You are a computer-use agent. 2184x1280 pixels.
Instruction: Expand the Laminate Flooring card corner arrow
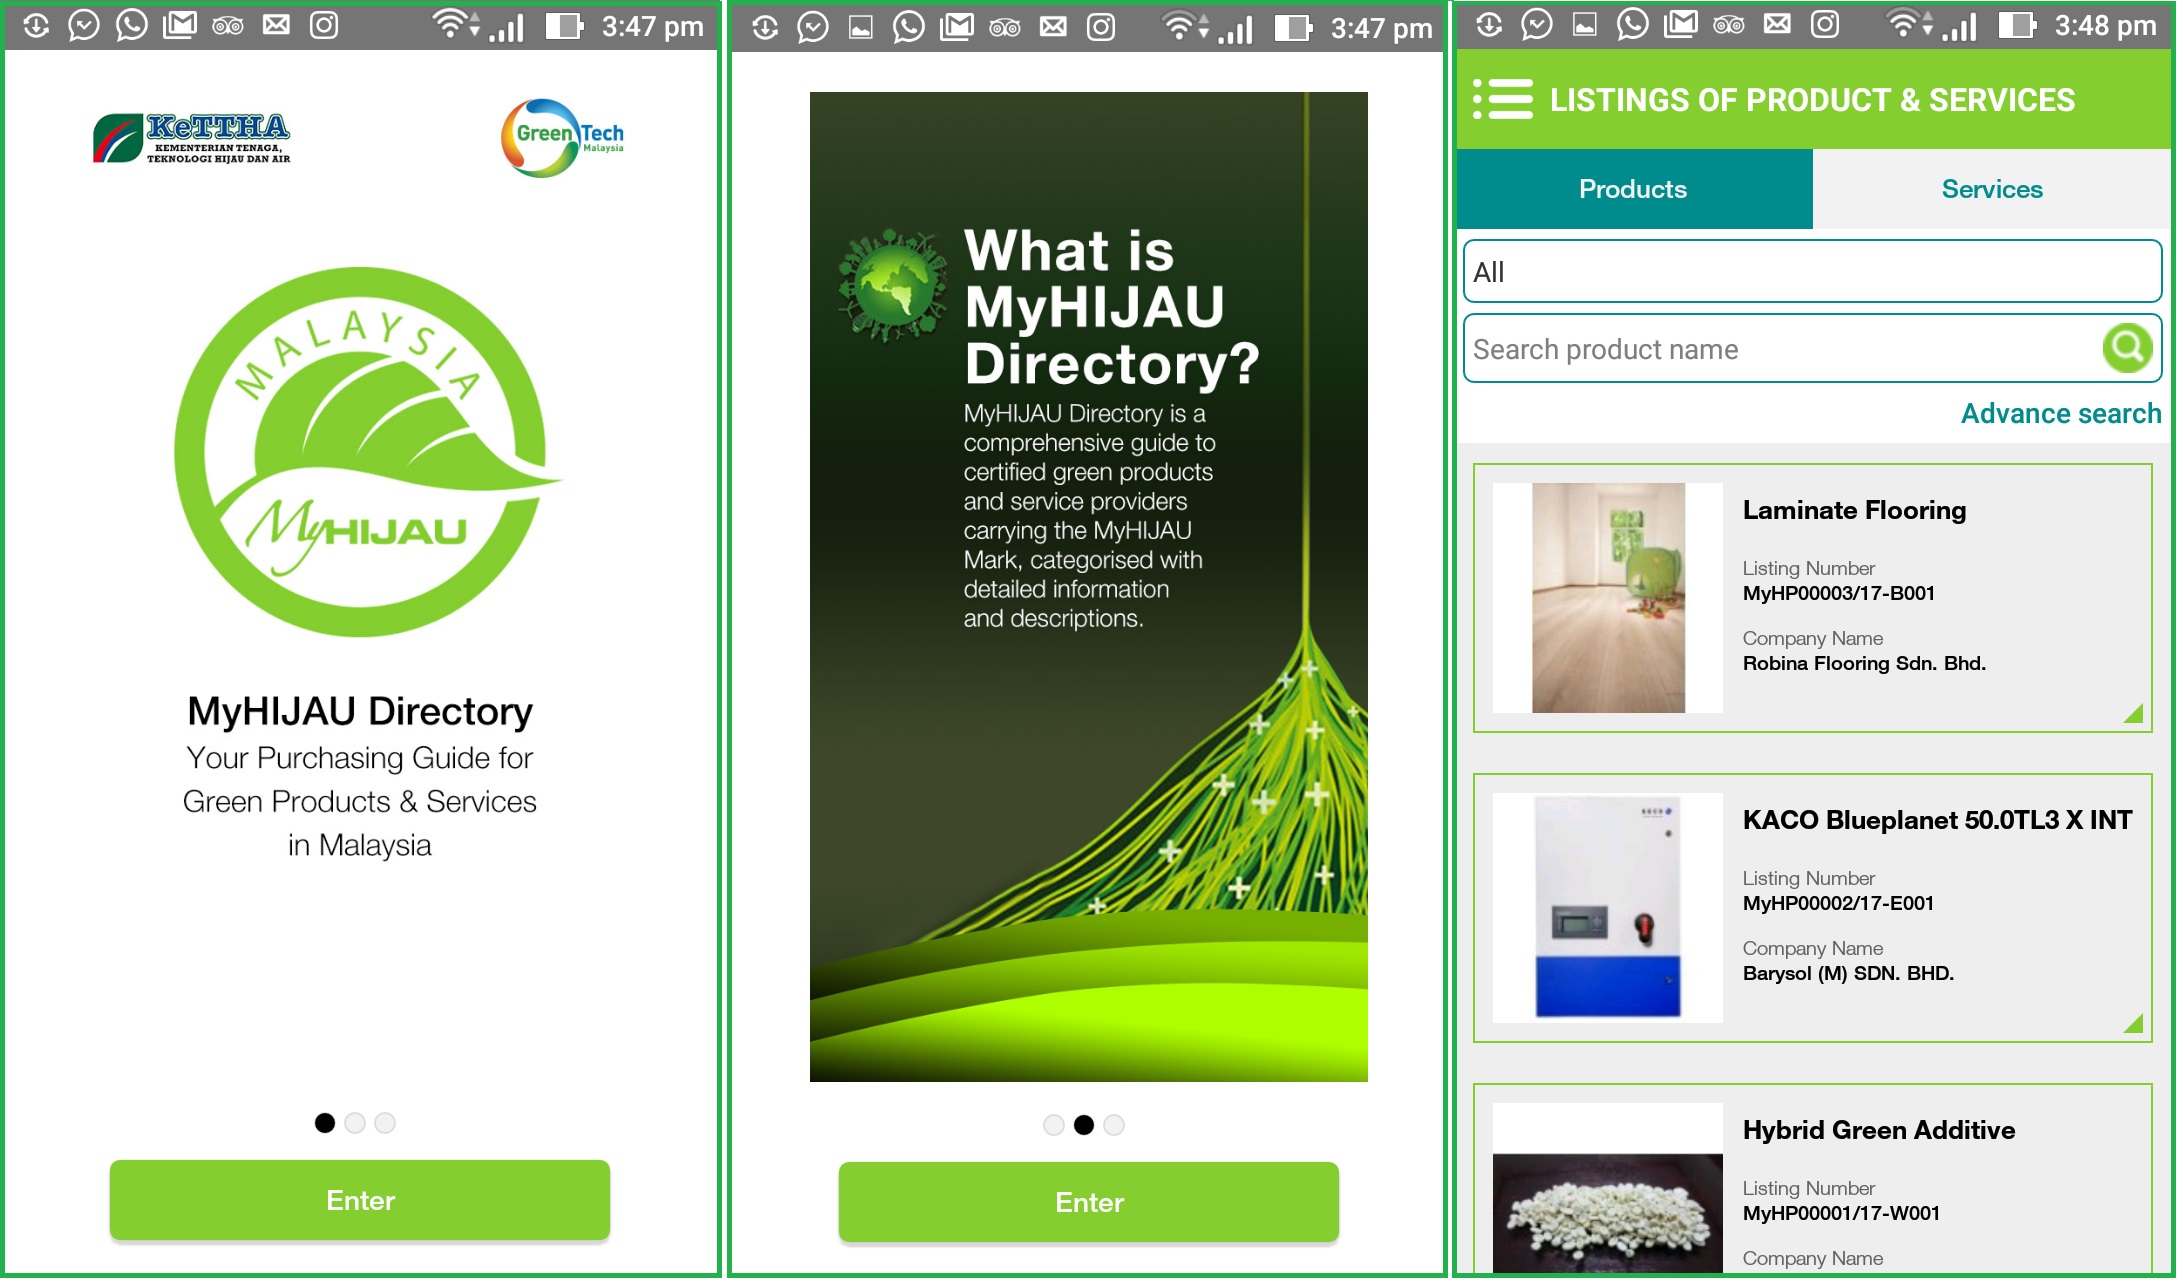tap(2133, 713)
